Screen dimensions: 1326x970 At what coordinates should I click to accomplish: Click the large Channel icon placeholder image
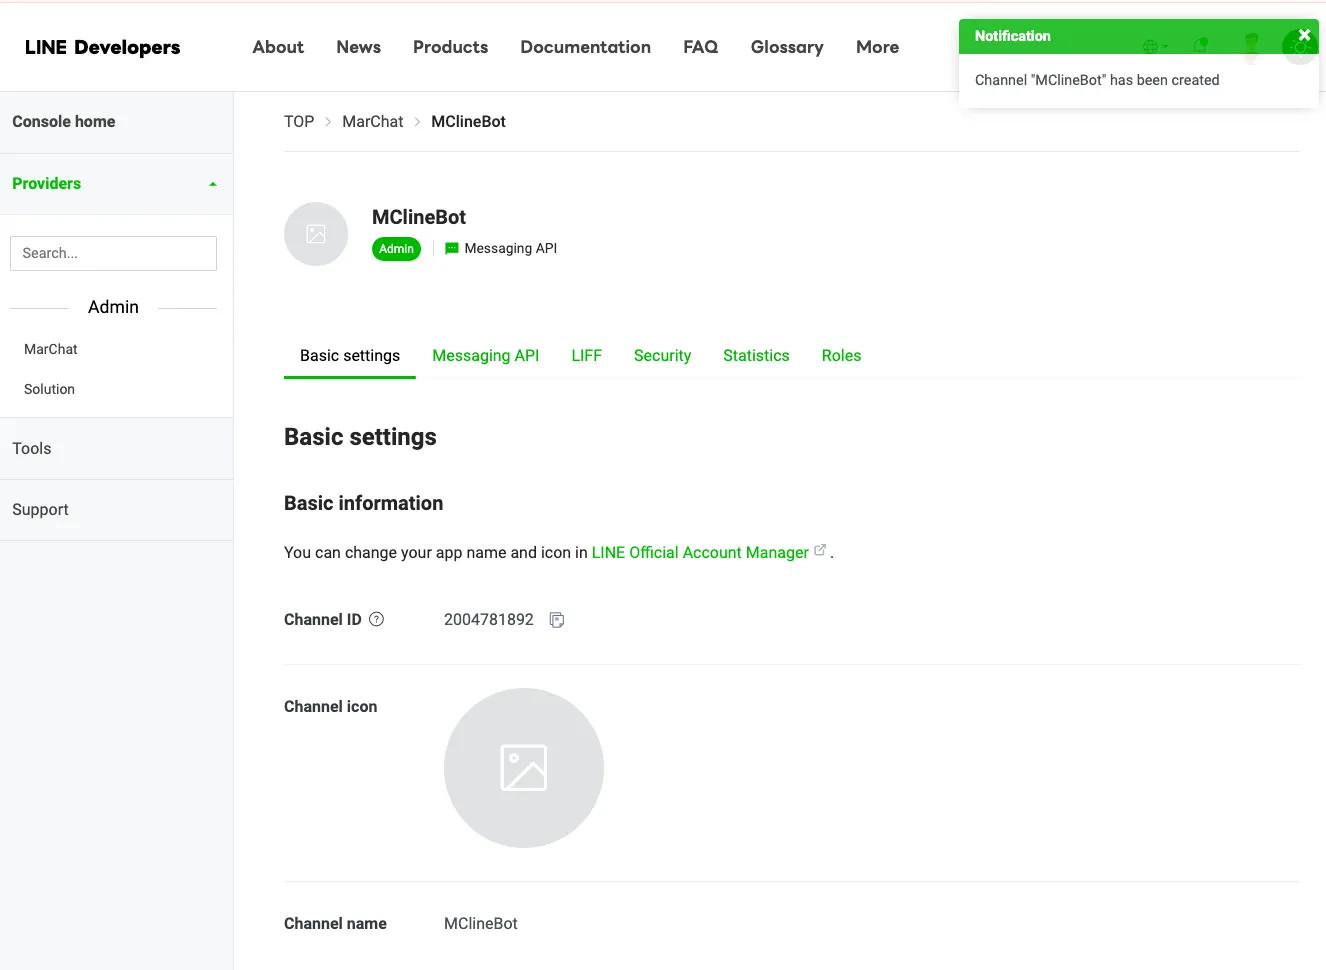(524, 768)
